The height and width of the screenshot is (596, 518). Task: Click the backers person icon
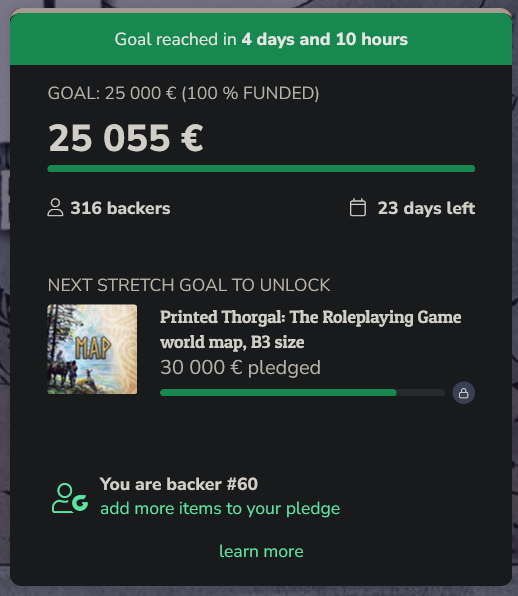point(55,208)
